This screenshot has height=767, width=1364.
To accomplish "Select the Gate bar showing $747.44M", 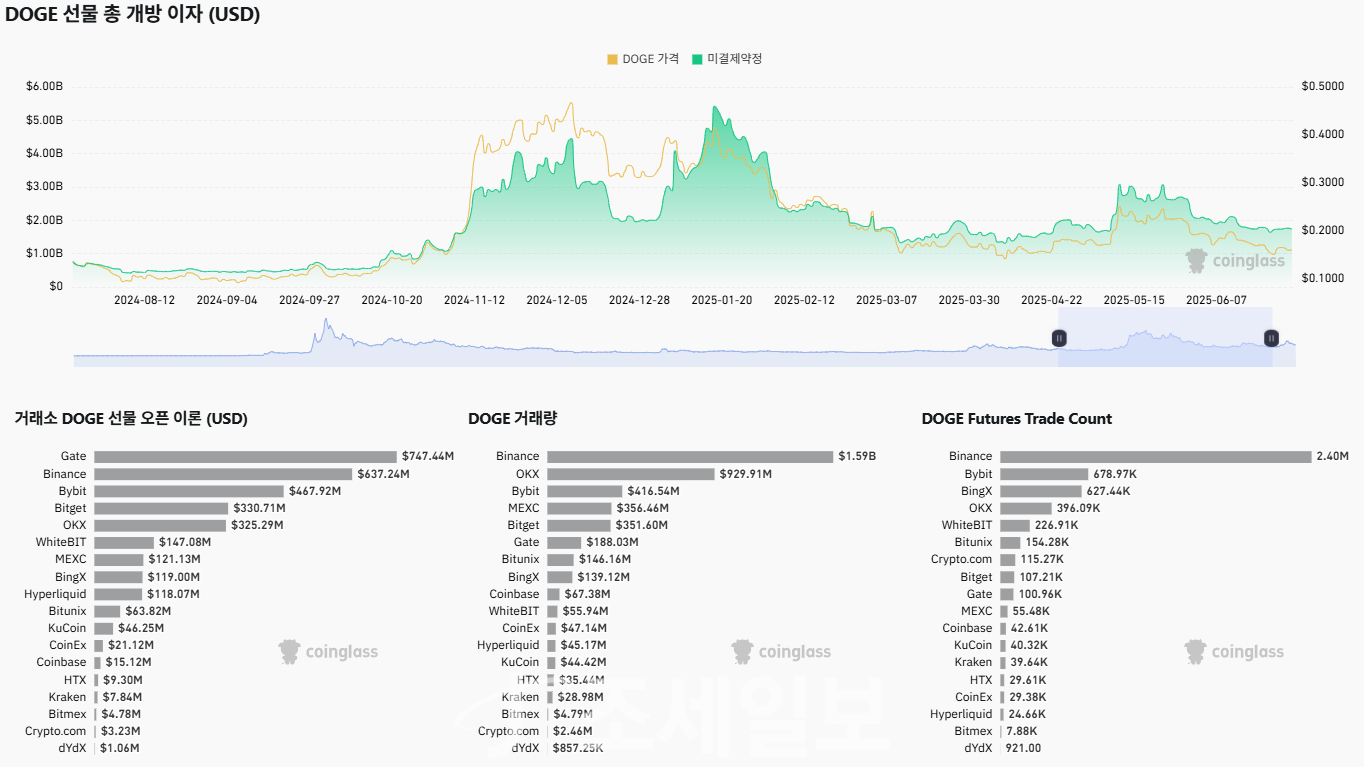I will click(245, 456).
